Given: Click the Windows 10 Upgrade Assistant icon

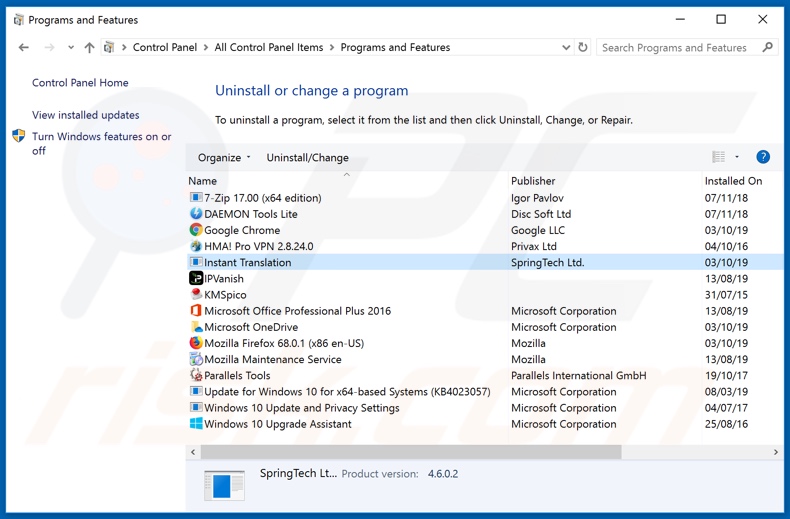Looking at the screenshot, I should (195, 423).
